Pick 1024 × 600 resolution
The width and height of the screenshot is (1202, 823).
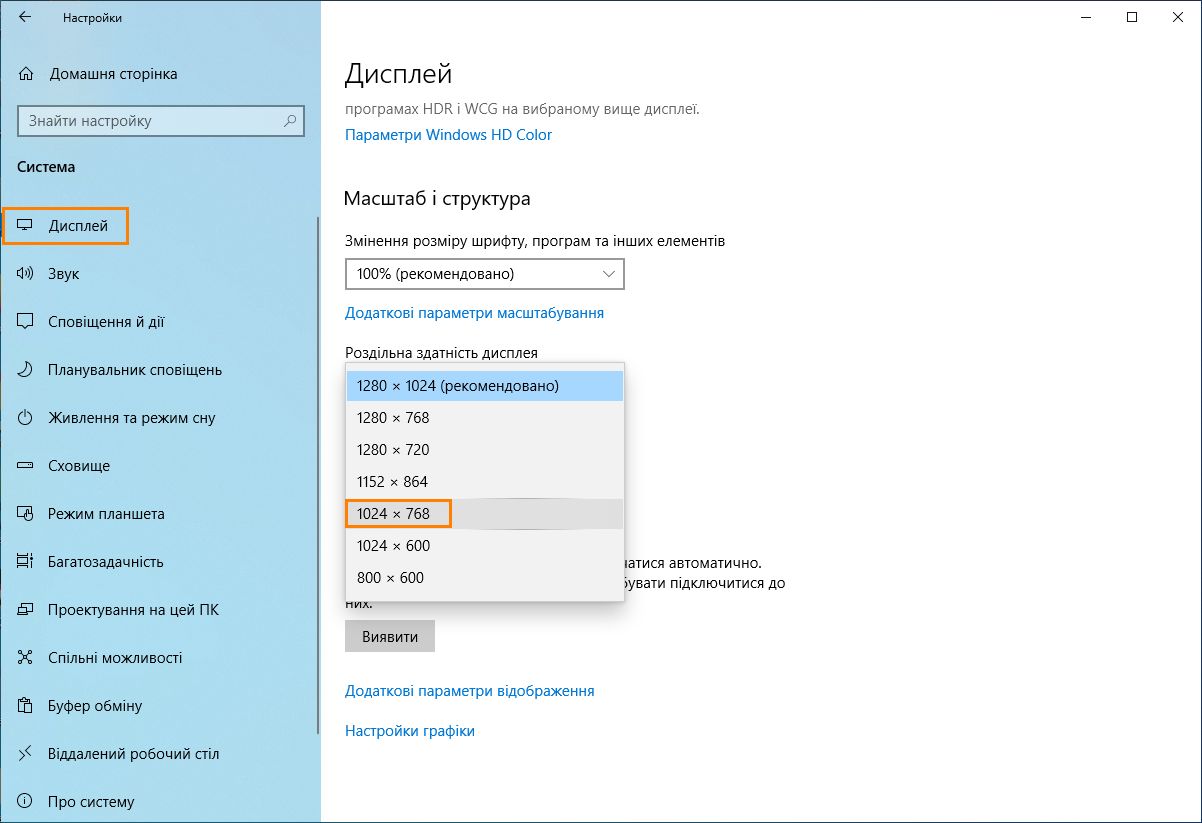tap(484, 546)
